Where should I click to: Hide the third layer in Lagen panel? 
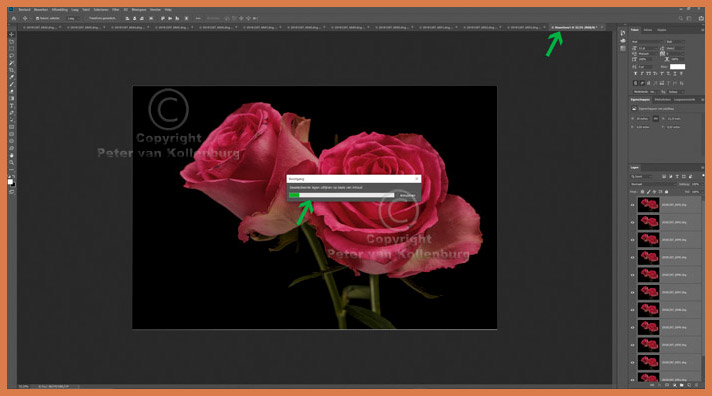pos(633,240)
